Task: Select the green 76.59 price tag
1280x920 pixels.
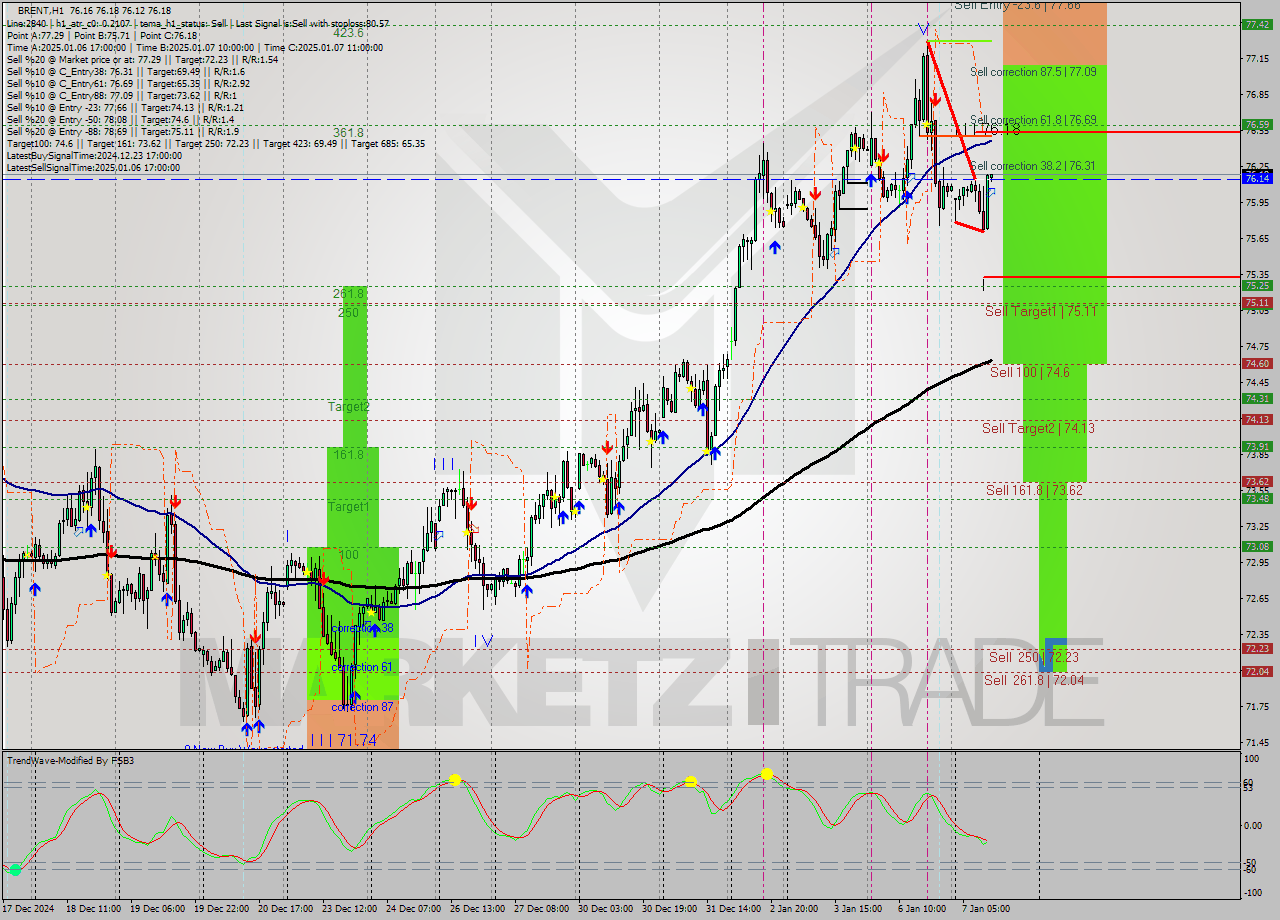Action: click(x=1257, y=125)
